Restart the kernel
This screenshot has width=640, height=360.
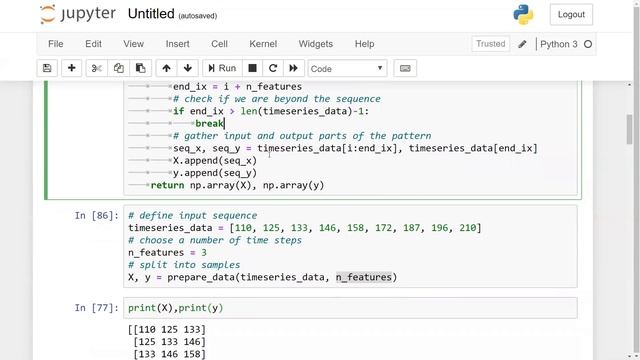pyautogui.click(x=273, y=68)
